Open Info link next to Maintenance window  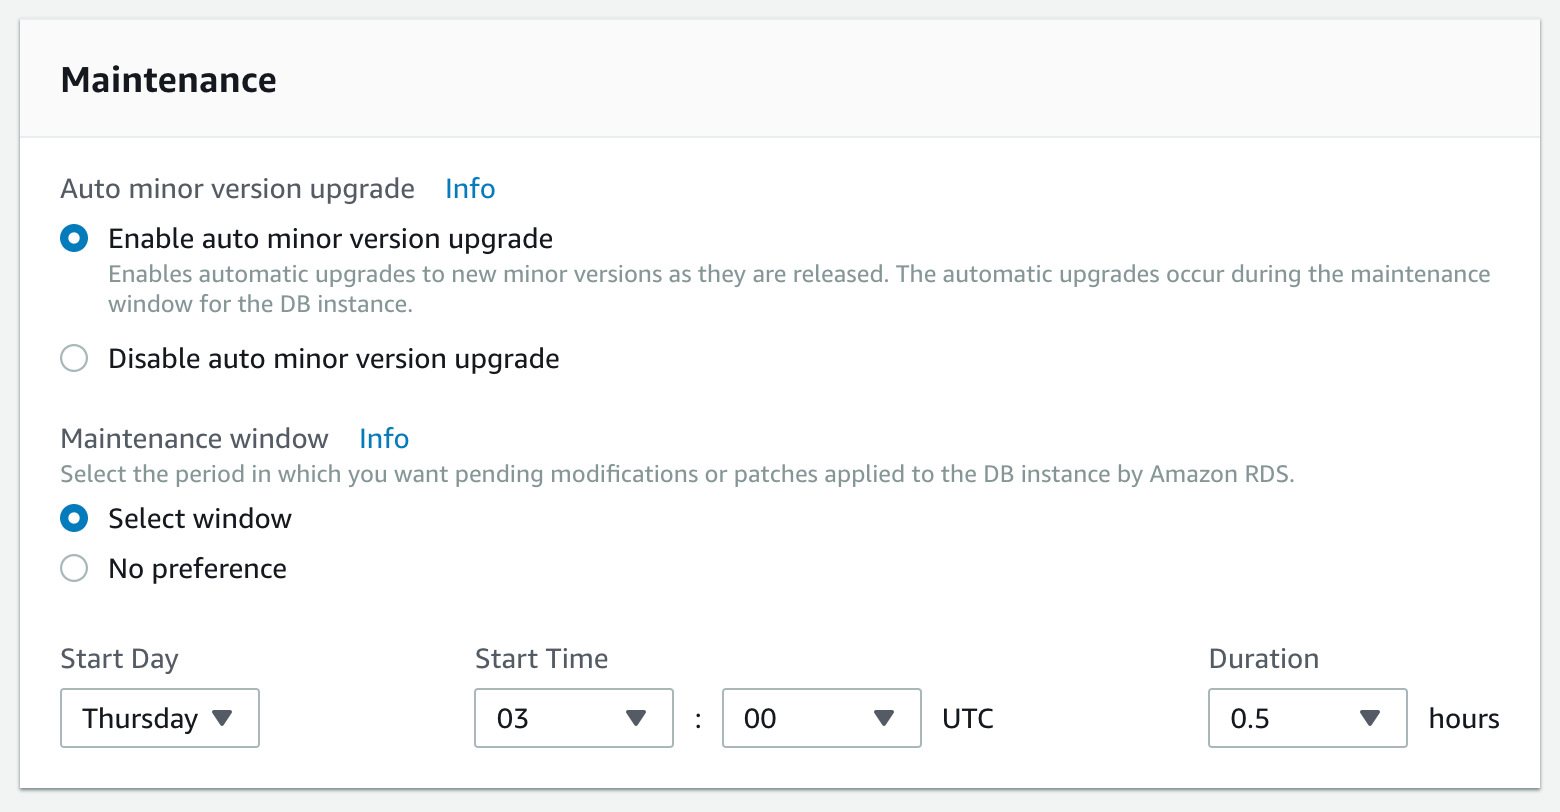point(384,439)
